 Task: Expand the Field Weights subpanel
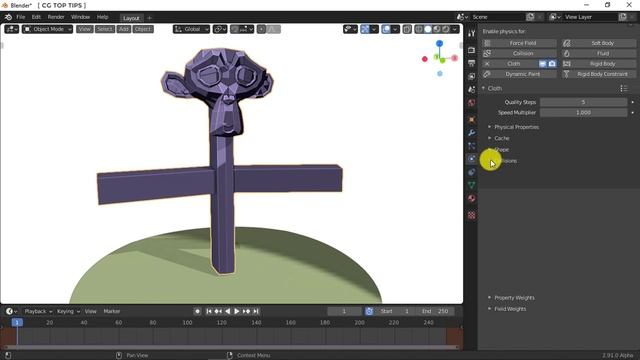click(510, 309)
